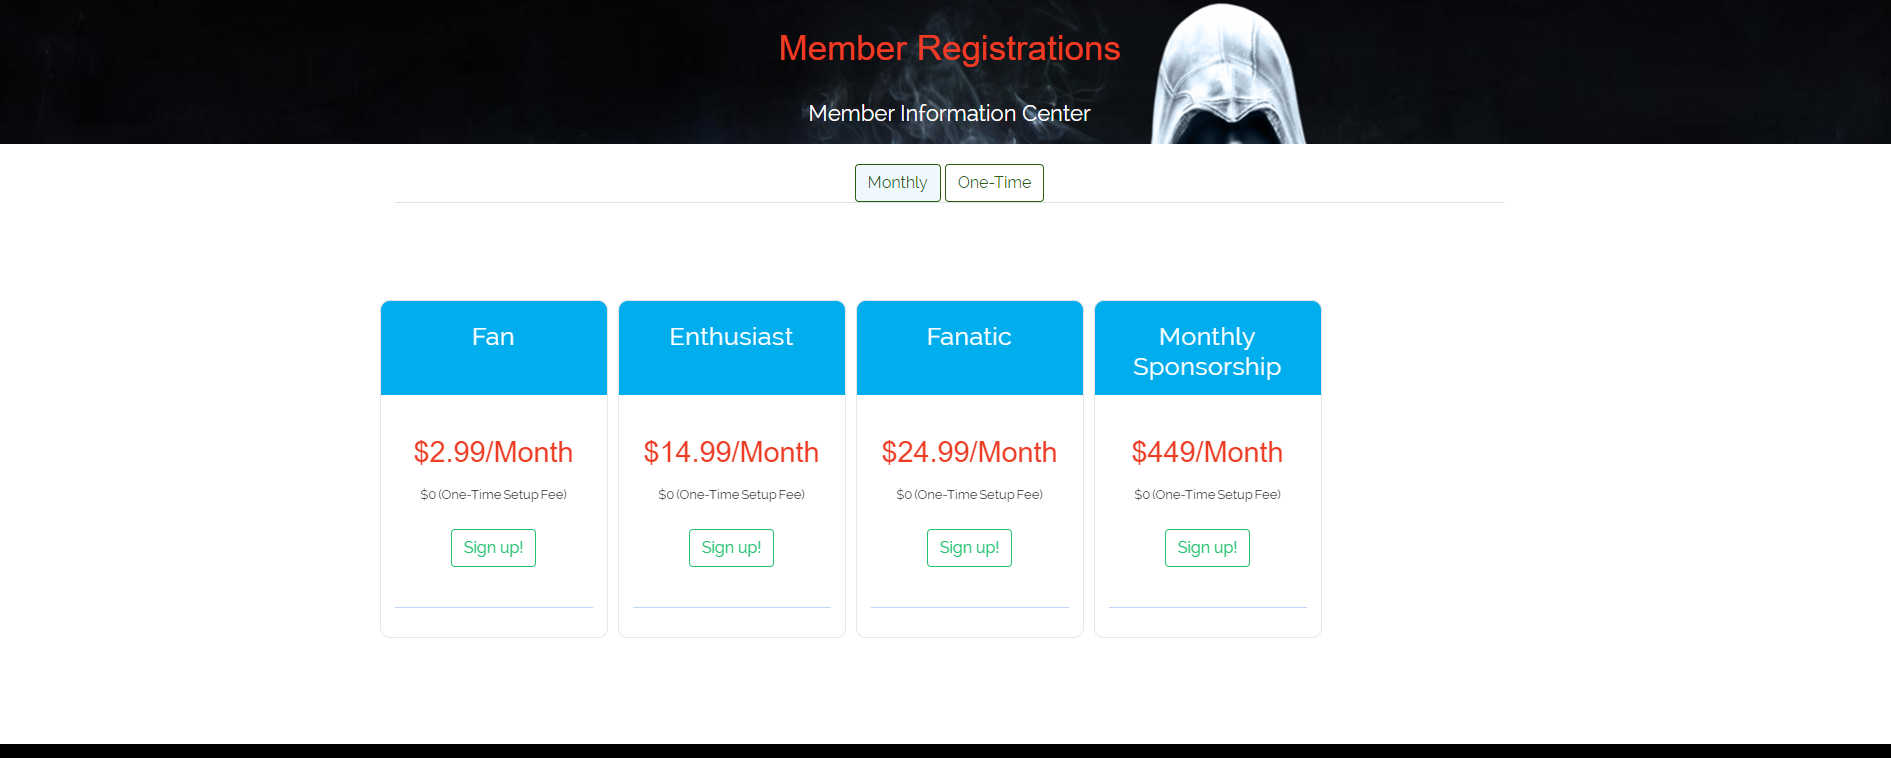Sign up for the Fanatic plan

[969, 548]
